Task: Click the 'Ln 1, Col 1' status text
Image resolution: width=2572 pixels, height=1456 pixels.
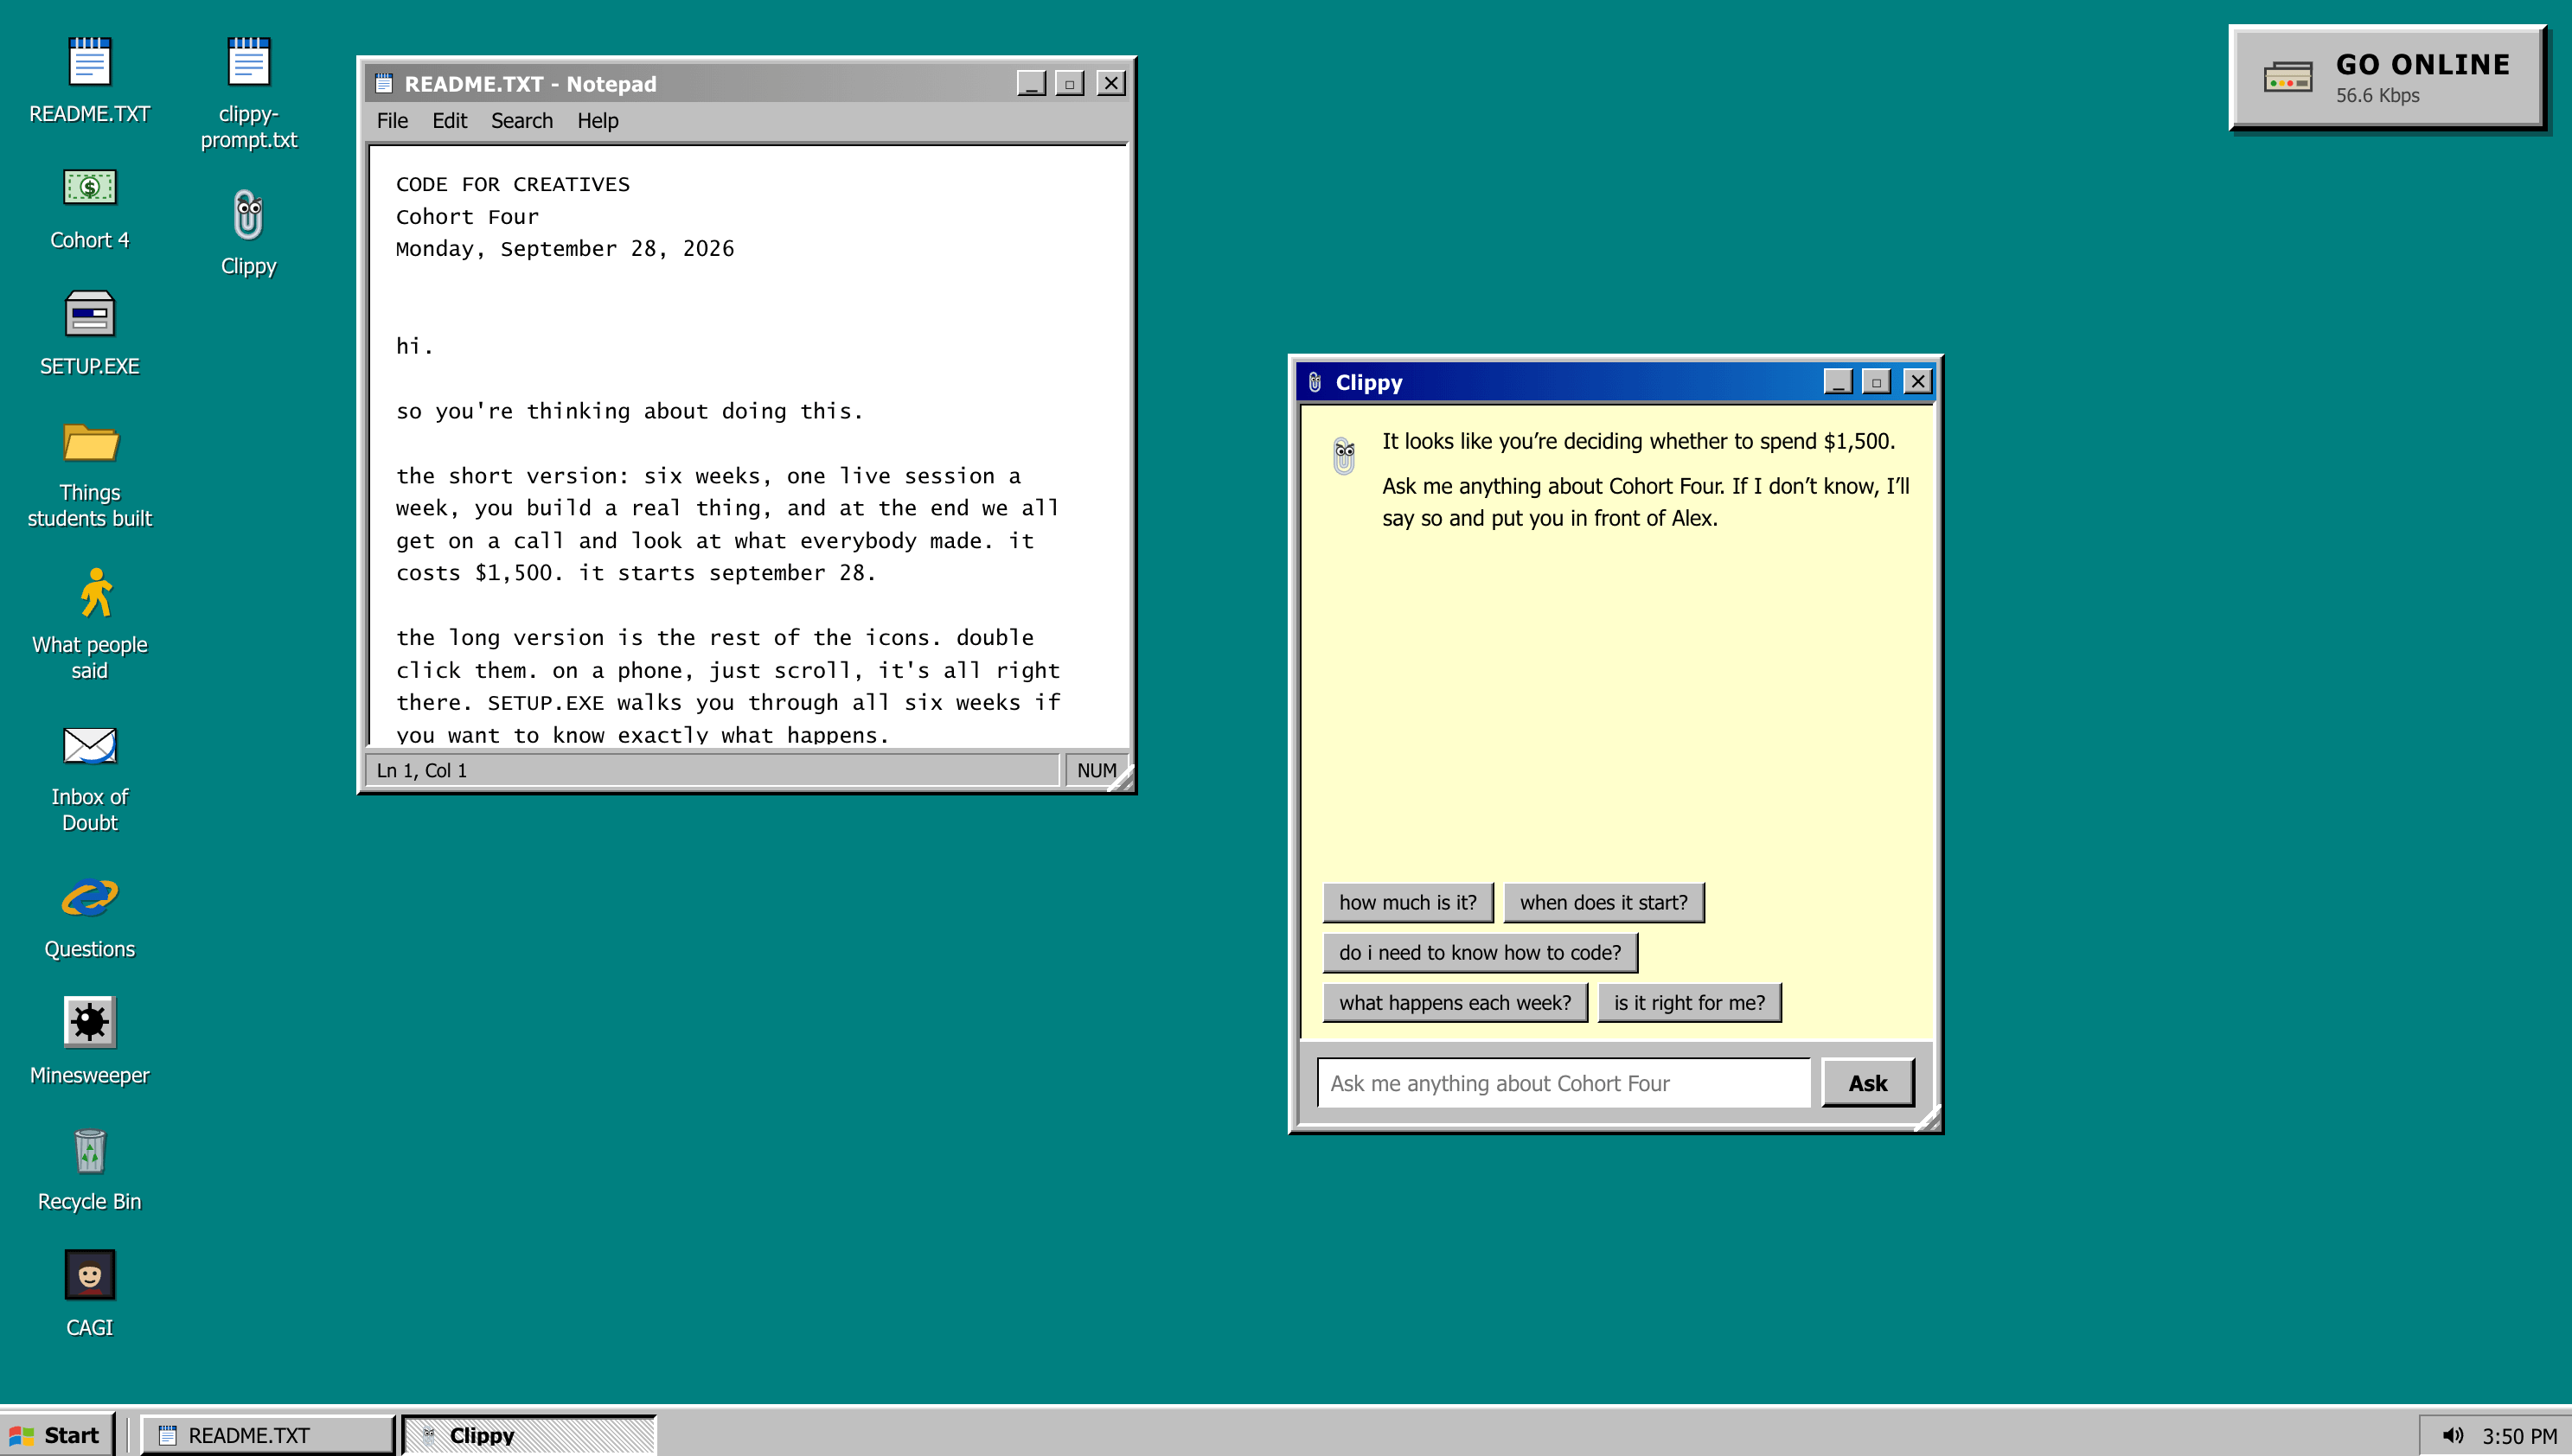Action: 421,770
